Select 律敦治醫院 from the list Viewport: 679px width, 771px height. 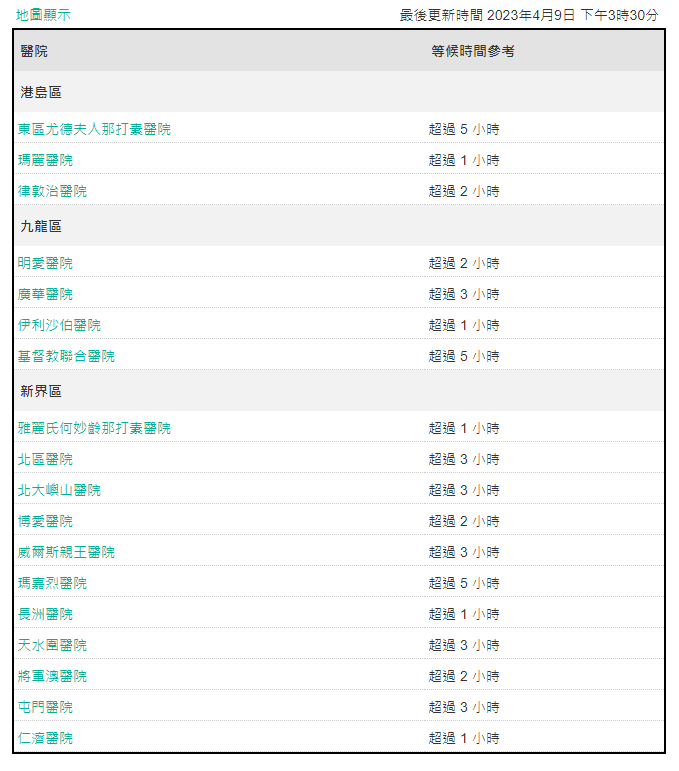tap(52, 191)
